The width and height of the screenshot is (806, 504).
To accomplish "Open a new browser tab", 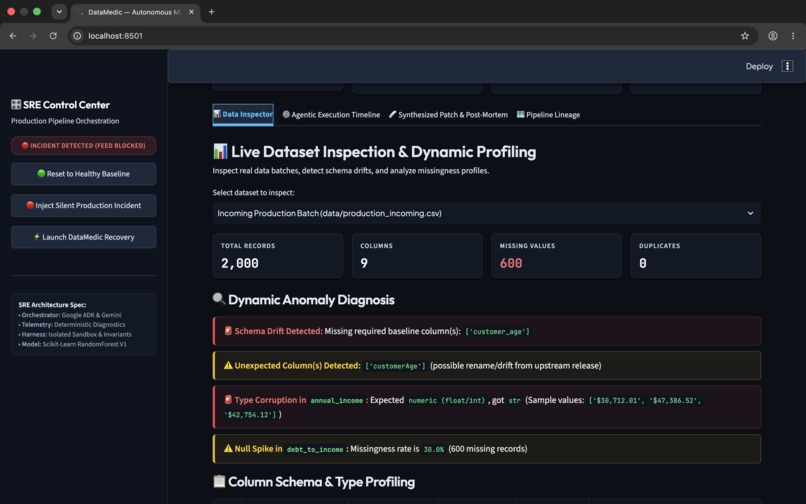I will point(211,12).
